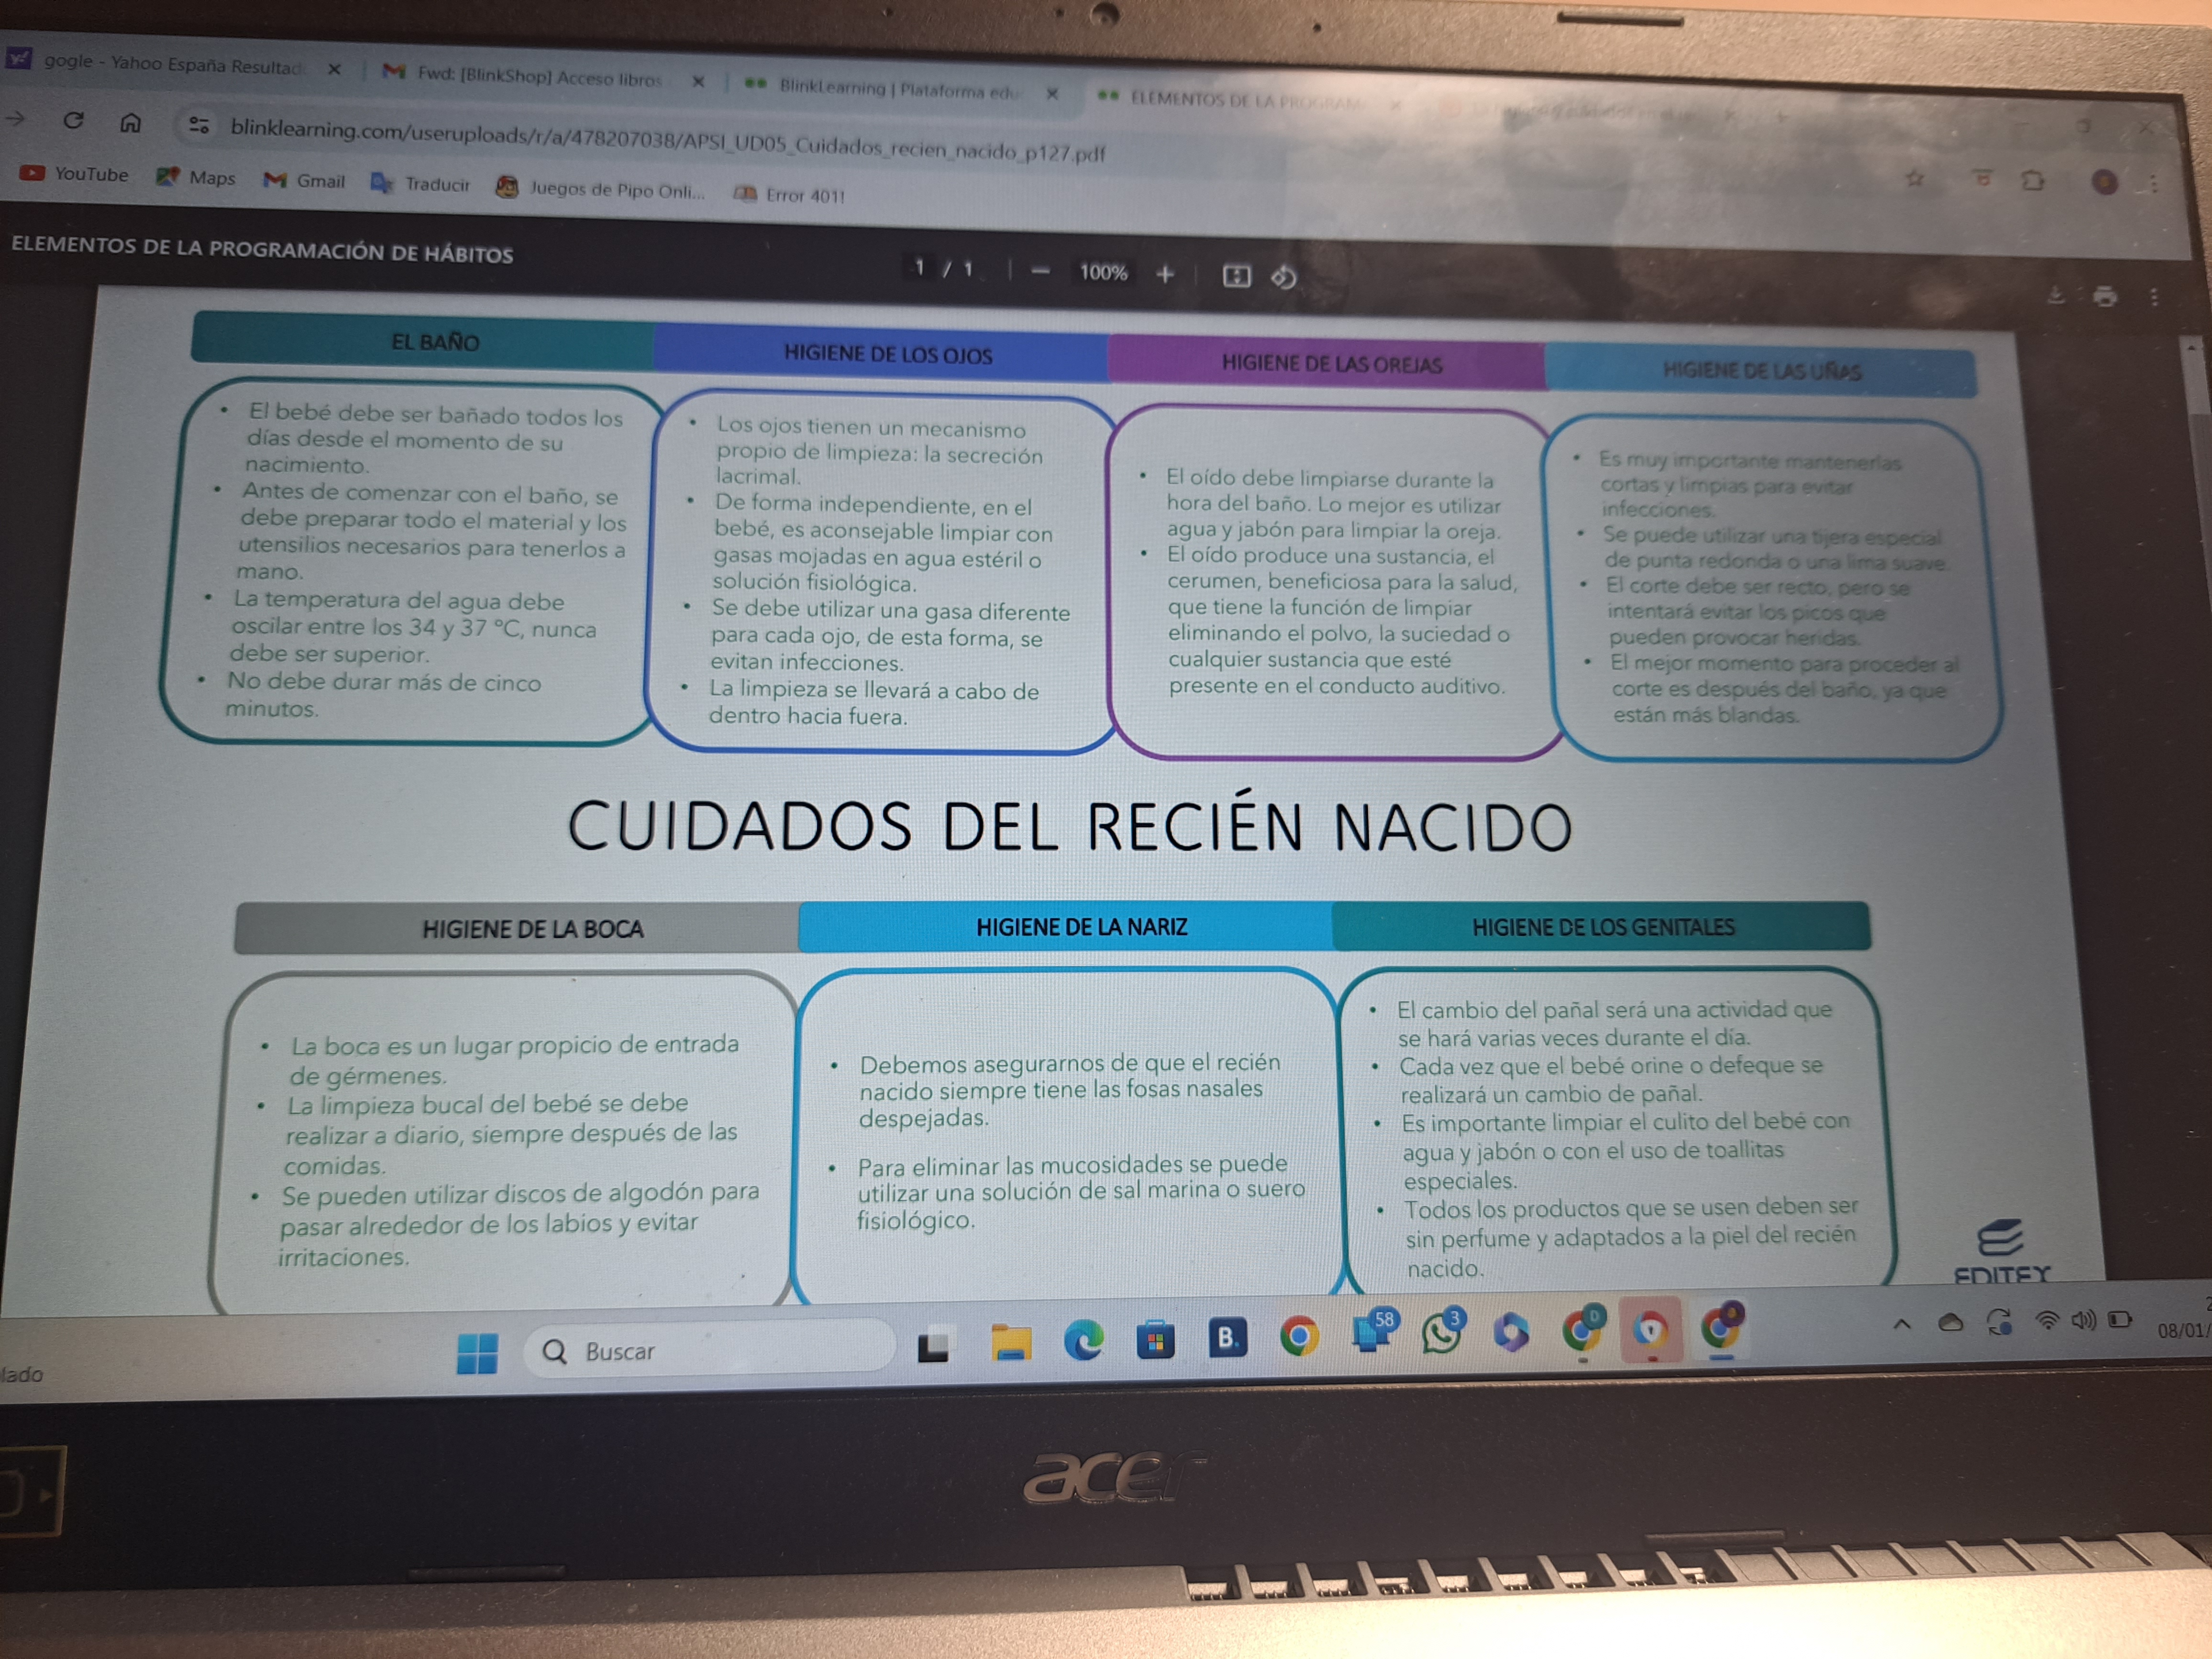
Task: Close the Yahoo España tab
Action: click(334, 69)
